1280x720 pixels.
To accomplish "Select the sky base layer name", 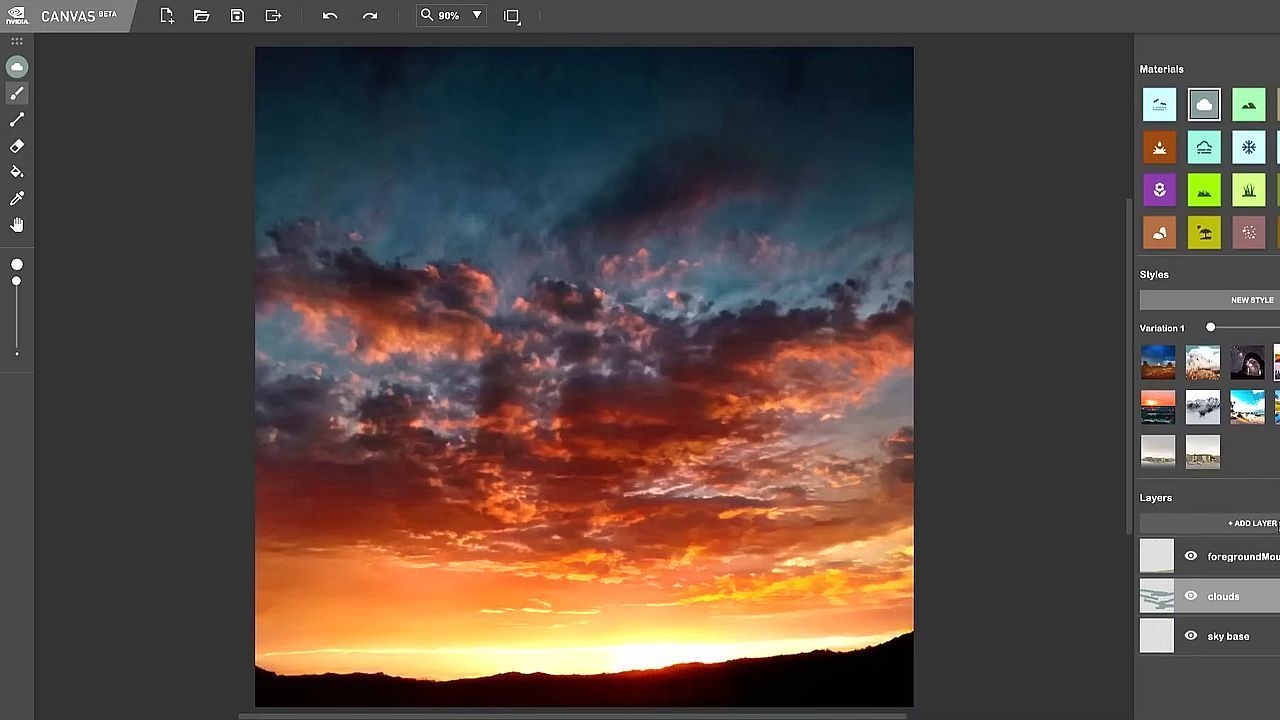I will (1228, 637).
